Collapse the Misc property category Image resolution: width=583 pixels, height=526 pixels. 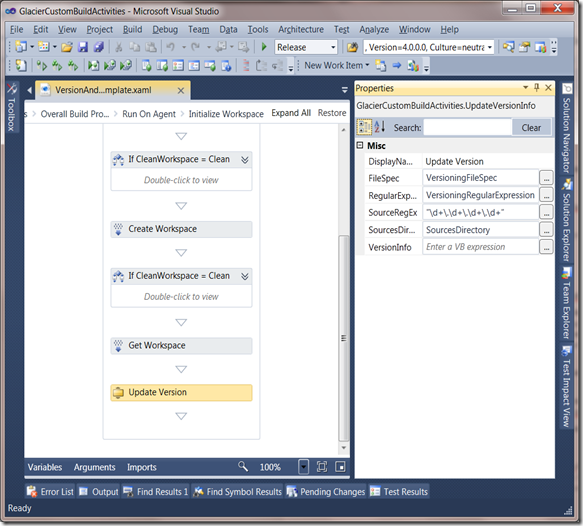pyautogui.click(x=360, y=145)
